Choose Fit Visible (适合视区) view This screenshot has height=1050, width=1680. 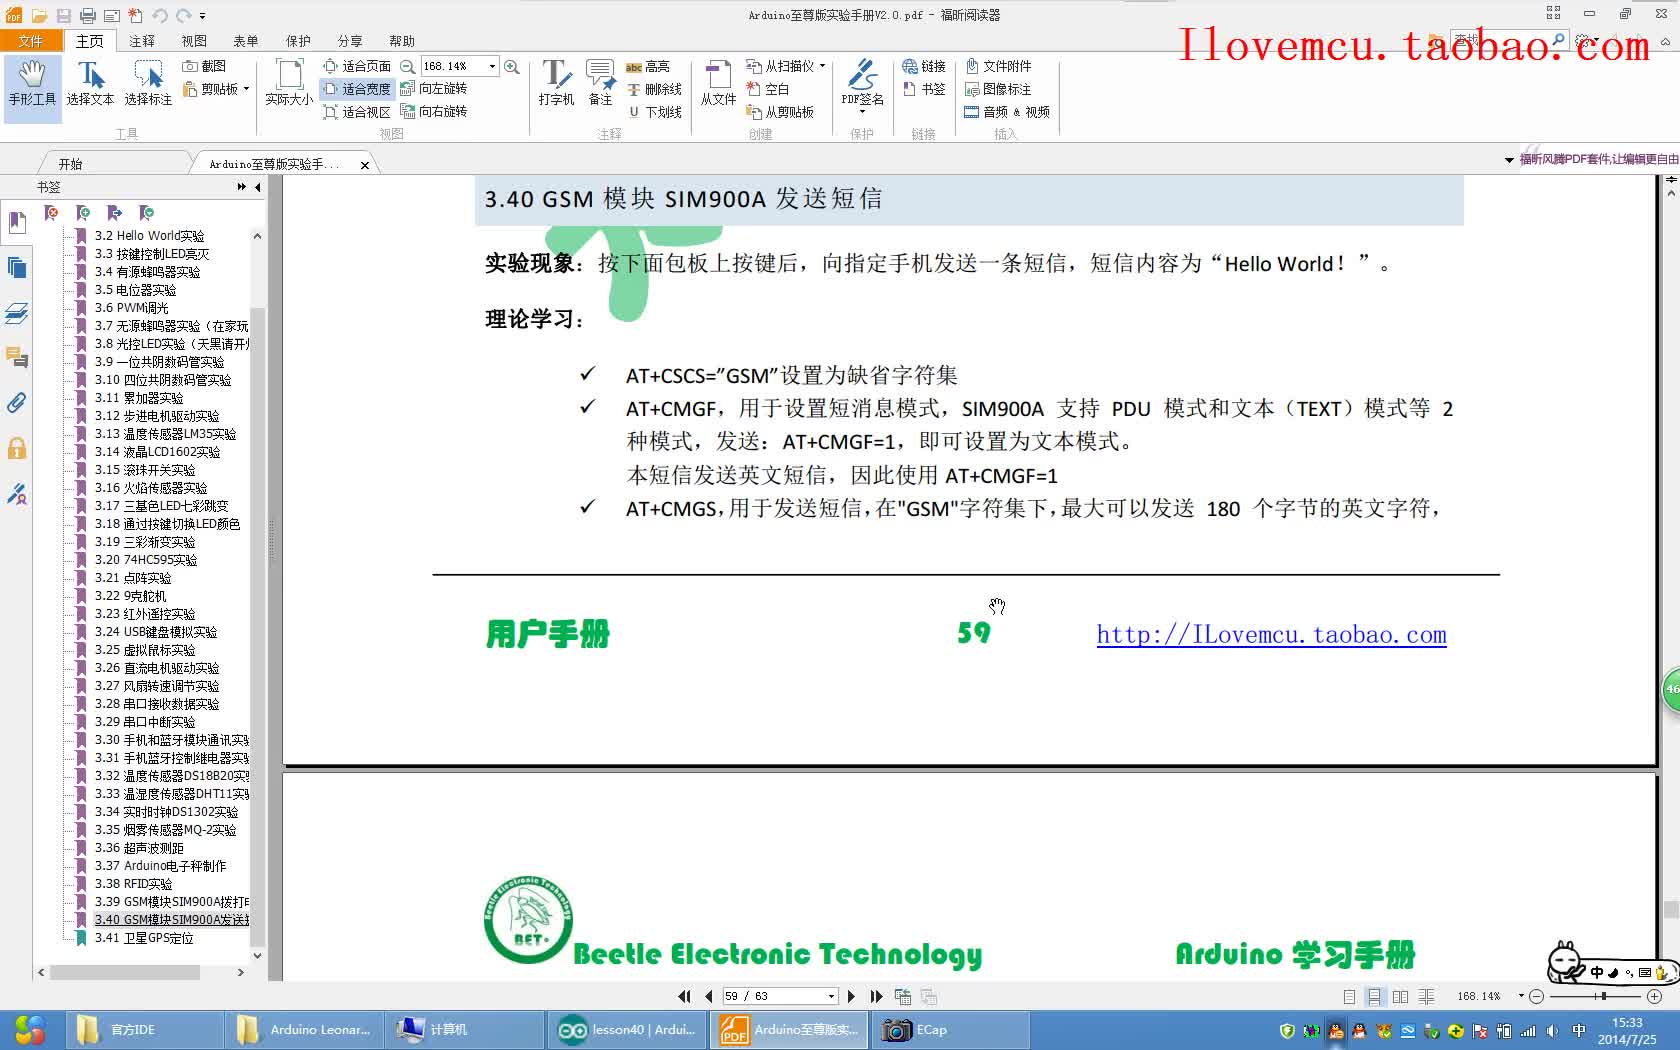pyautogui.click(x=357, y=112)
